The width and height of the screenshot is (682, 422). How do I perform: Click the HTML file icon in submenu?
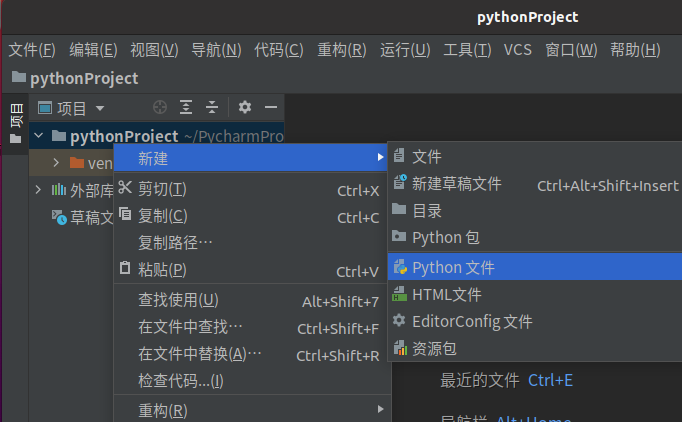click(399, 294)
